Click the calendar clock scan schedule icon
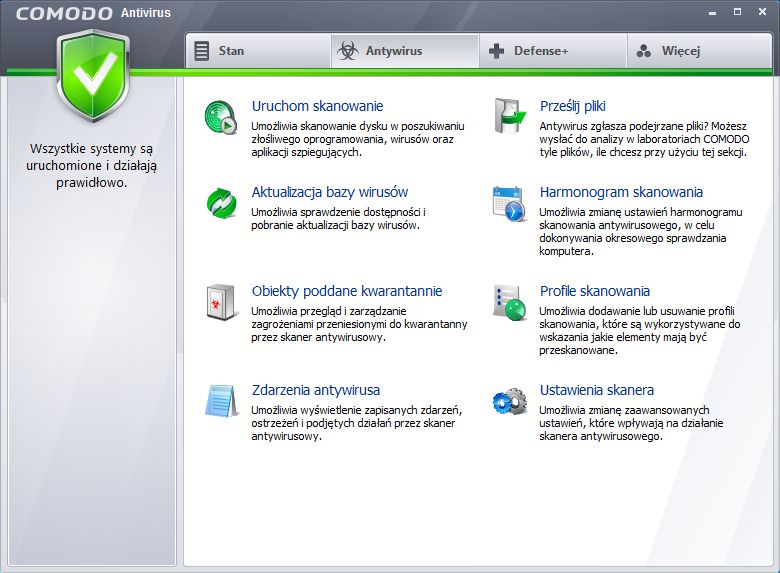780x573 pixels. click(x=509, y=203)
